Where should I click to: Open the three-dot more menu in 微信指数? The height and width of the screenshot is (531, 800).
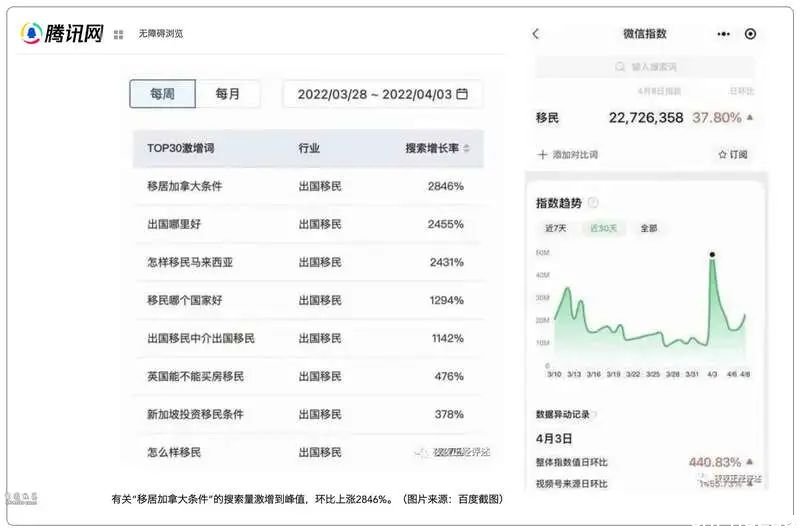click(723, 34)
